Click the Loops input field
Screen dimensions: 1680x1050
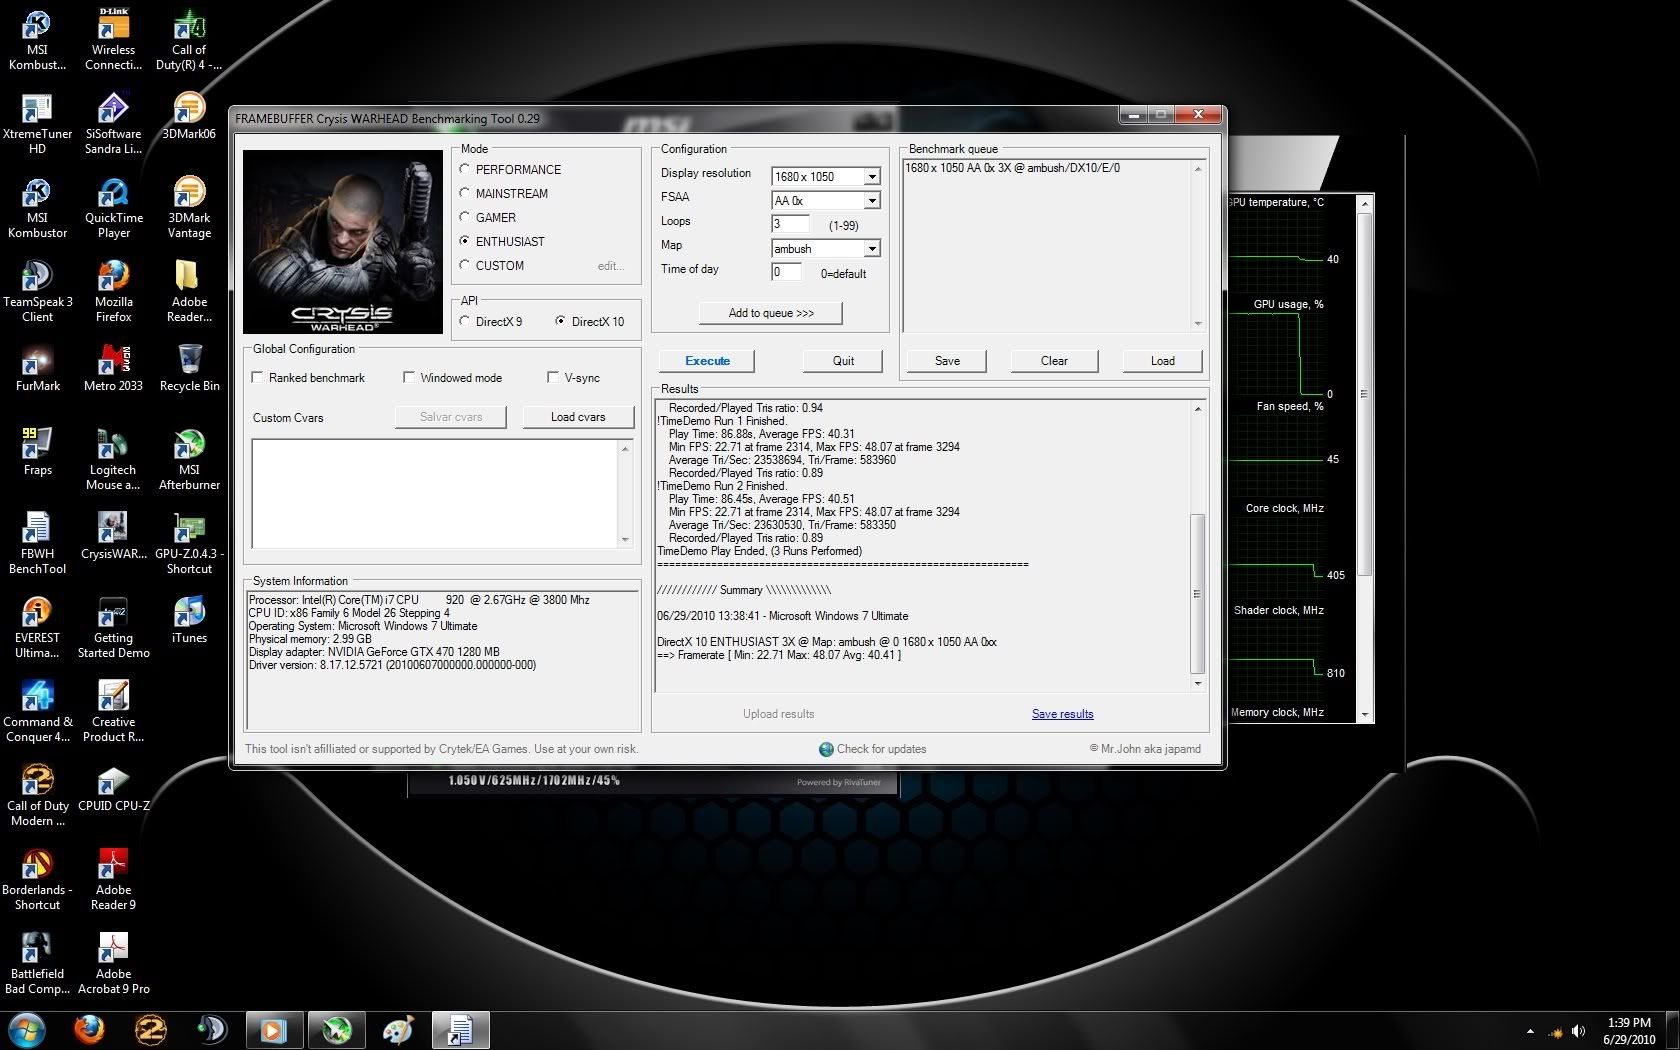(x=790, y=224)
